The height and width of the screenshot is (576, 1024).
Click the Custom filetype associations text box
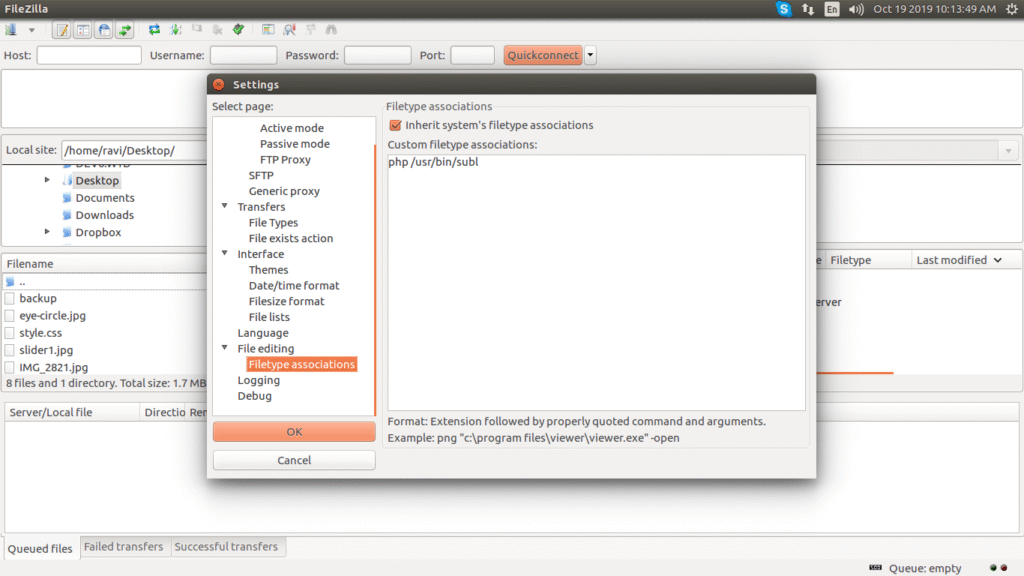tap(596, 282)
